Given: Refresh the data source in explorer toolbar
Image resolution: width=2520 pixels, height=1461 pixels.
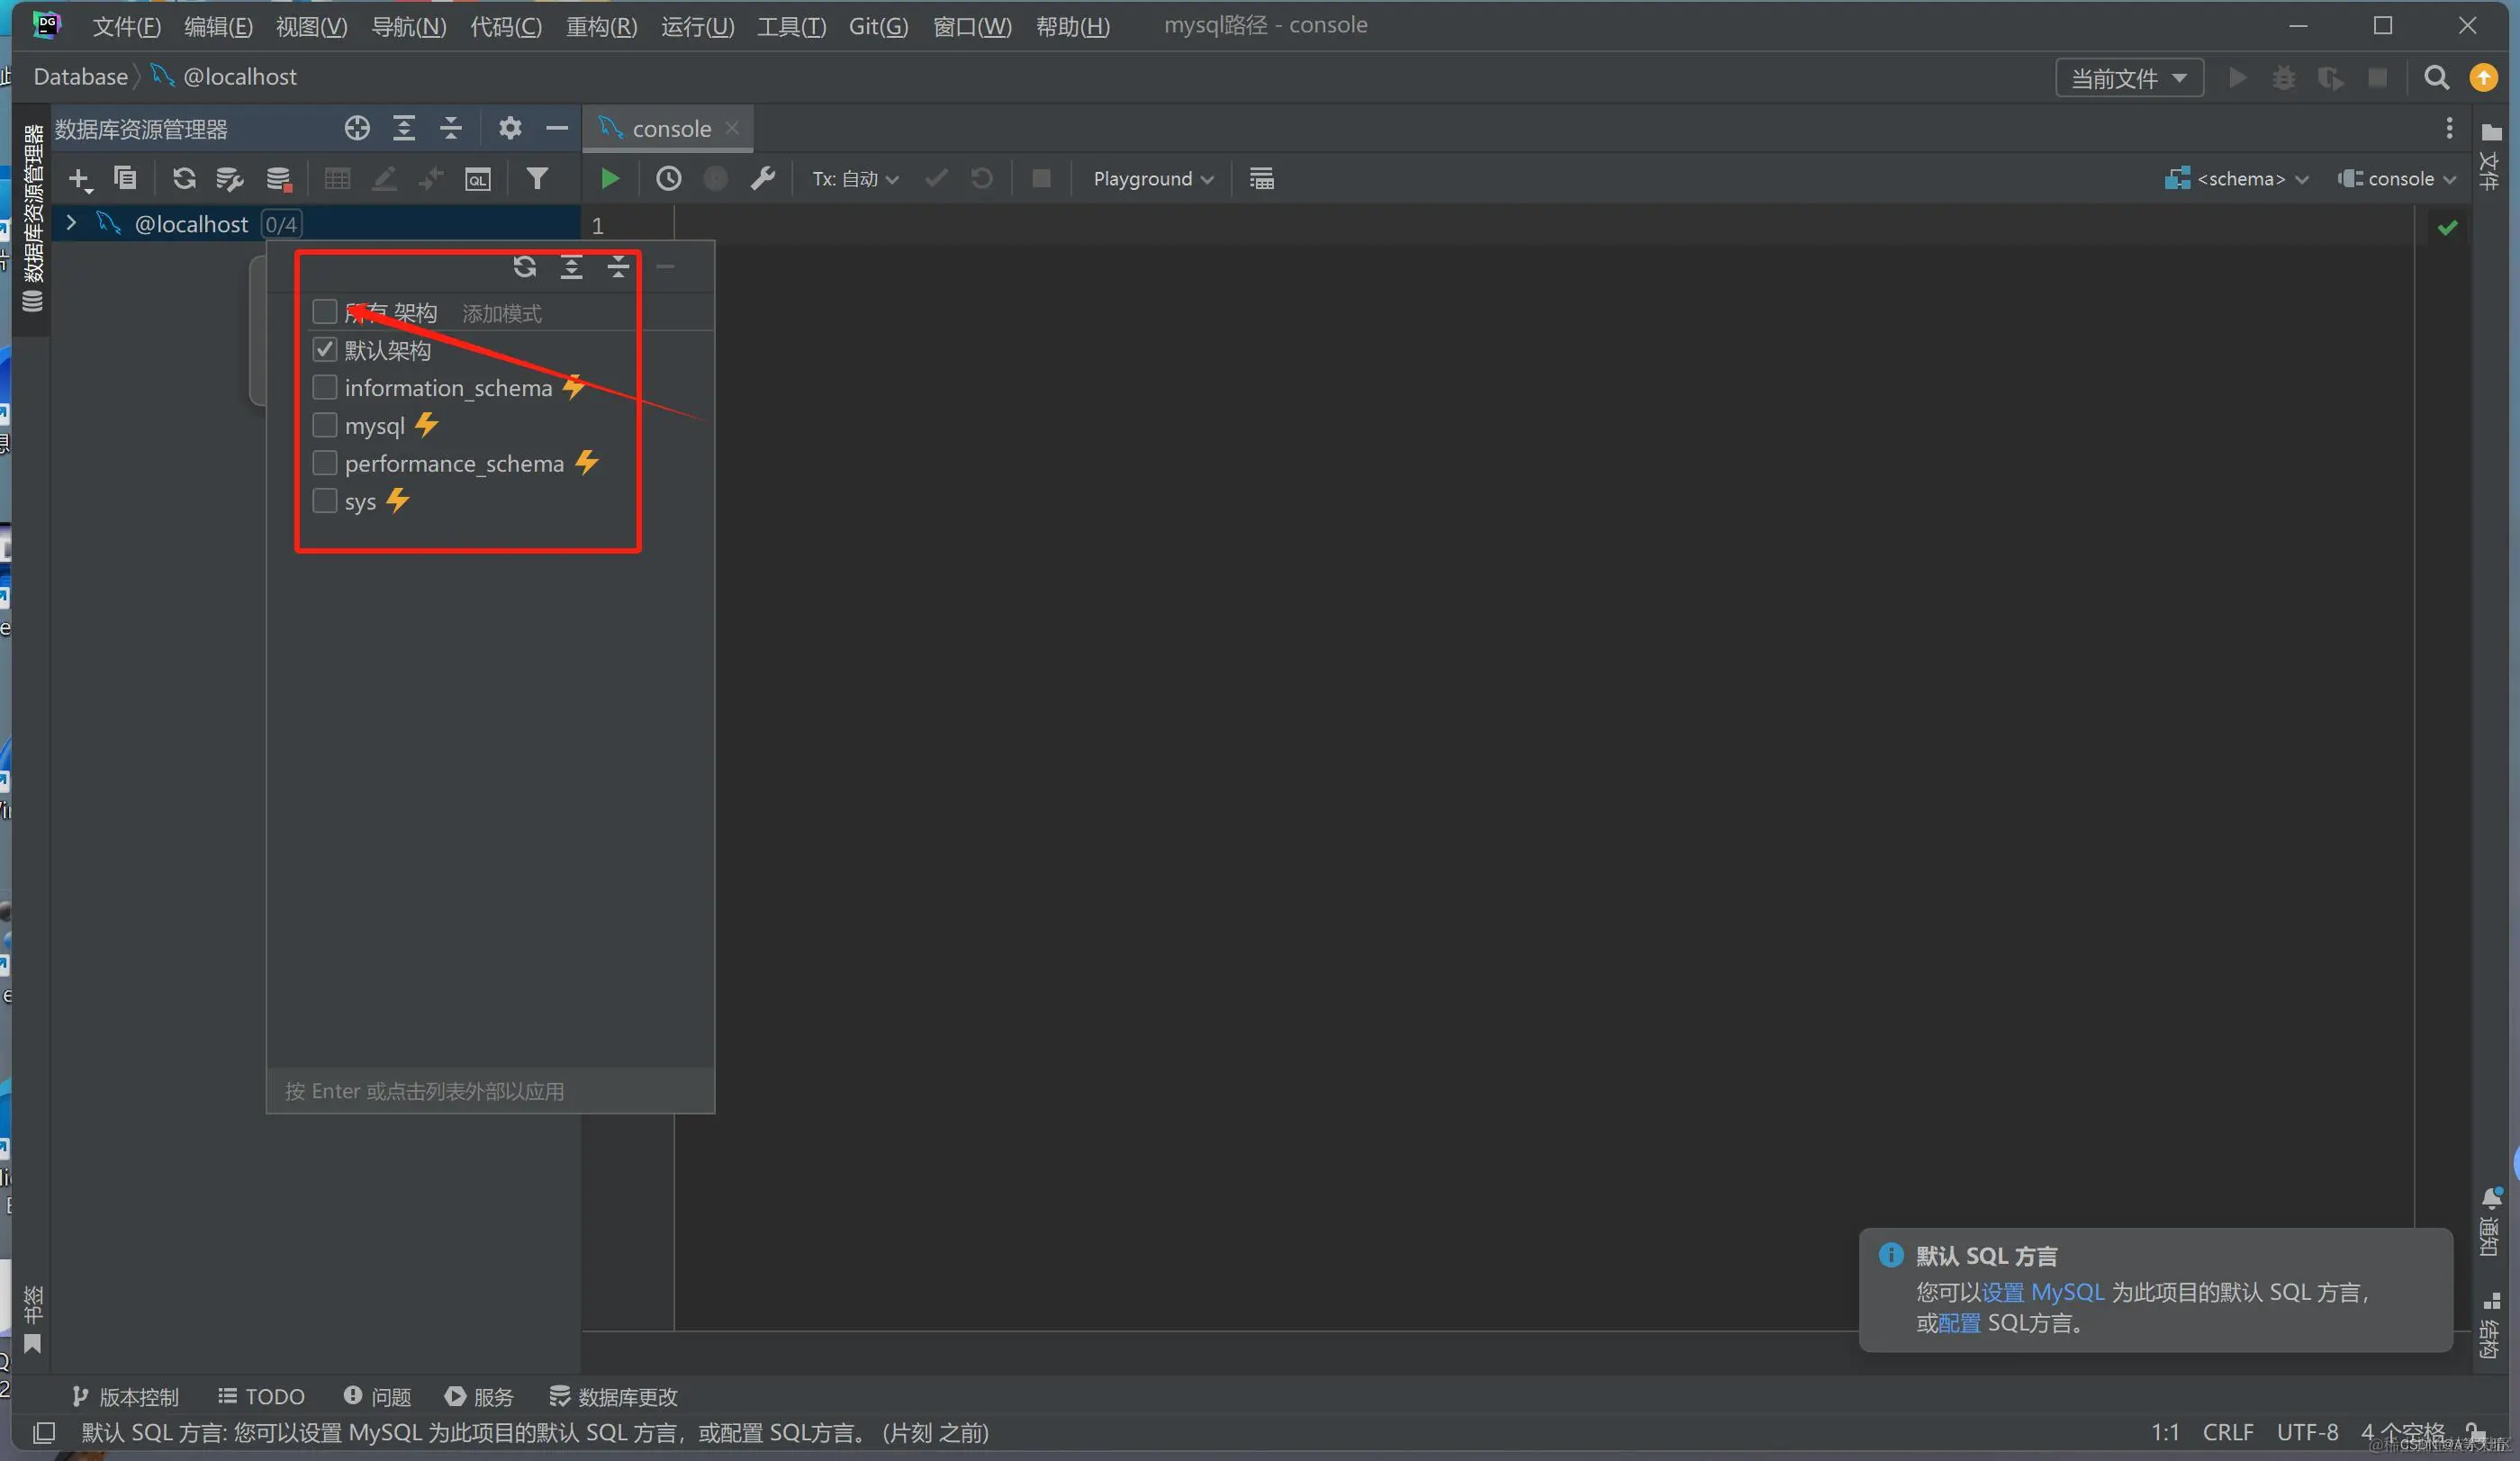Looking at the screenshot, I should pyautogui.click(x=183, y=179).
